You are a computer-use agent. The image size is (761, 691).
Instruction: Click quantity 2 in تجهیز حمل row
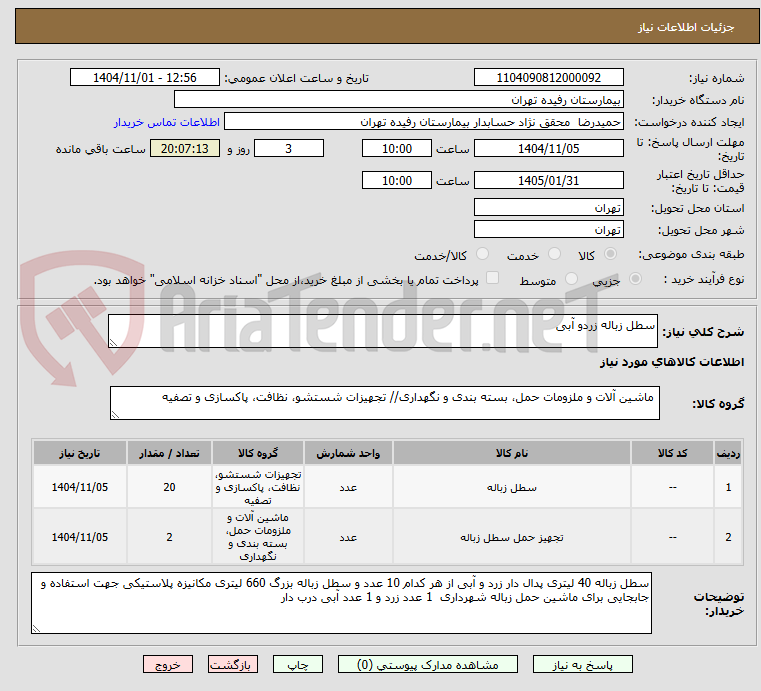tap(169, 537)
